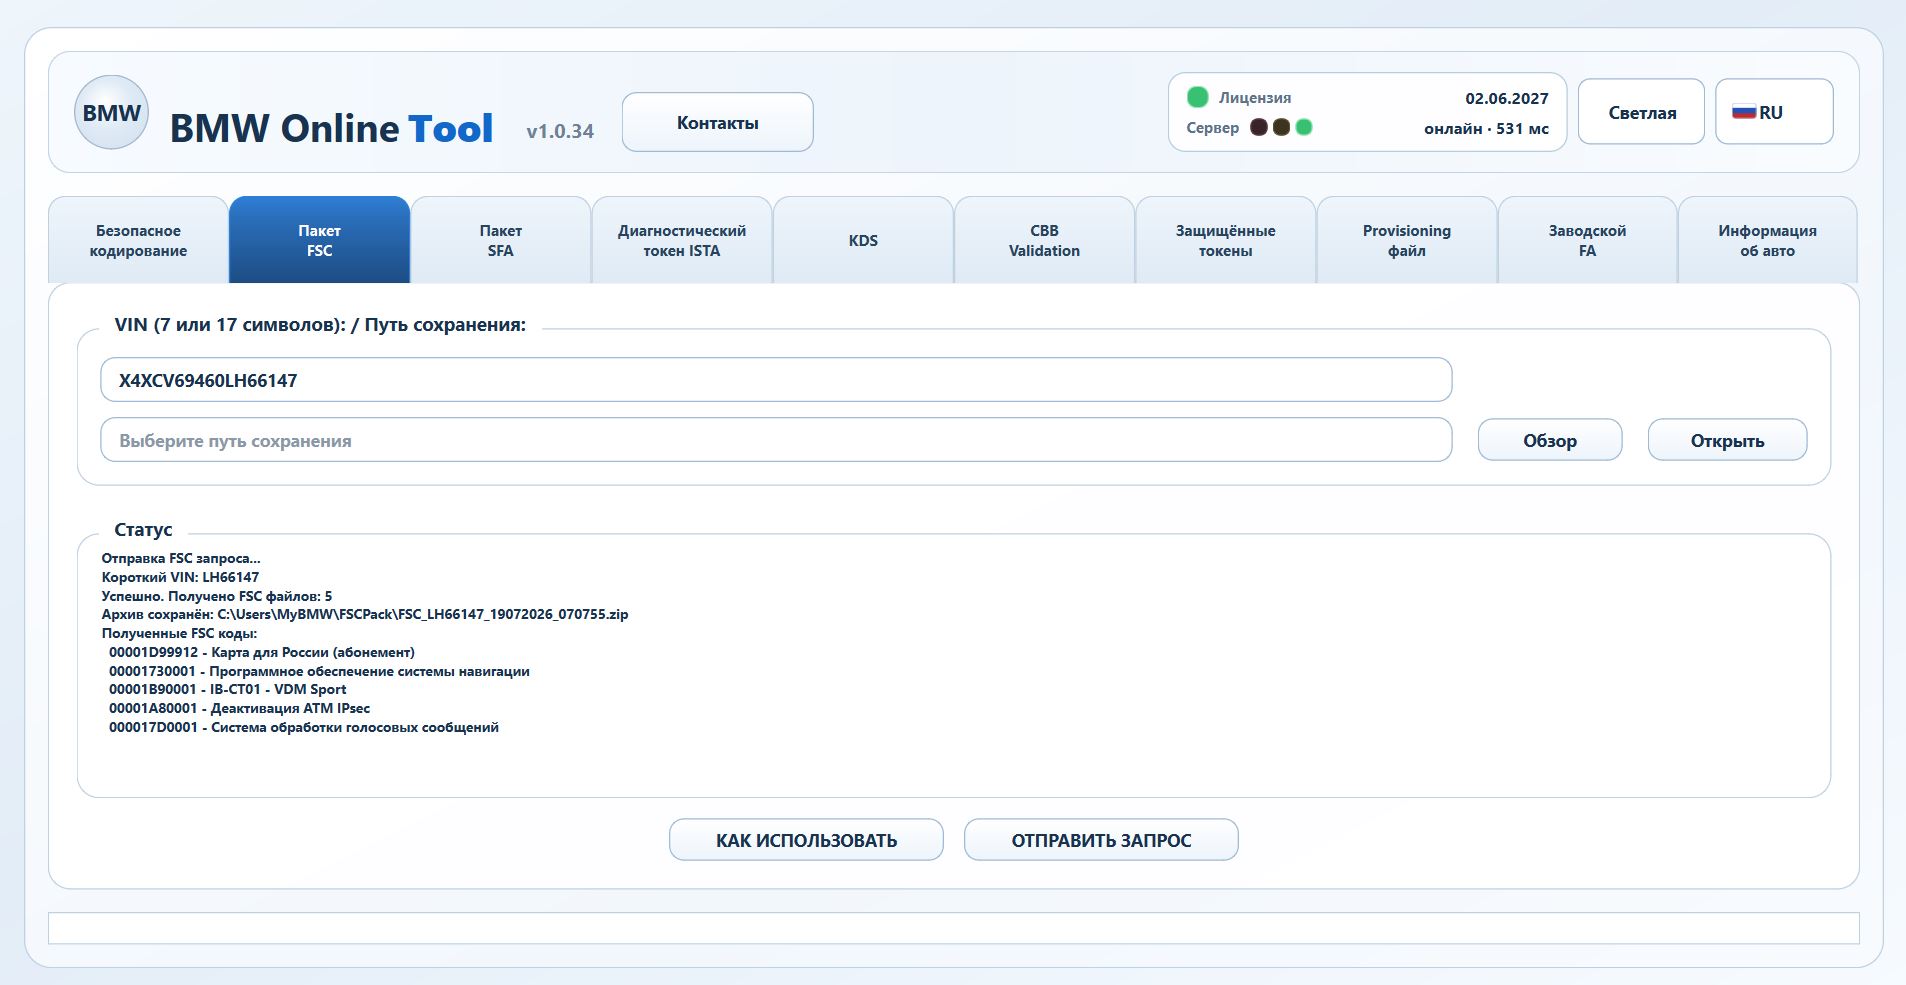Click the 00001730001 navigation software line
The width and height of the screenshot is (1906, 985).
pyautogui.click(x=319, y=671)
